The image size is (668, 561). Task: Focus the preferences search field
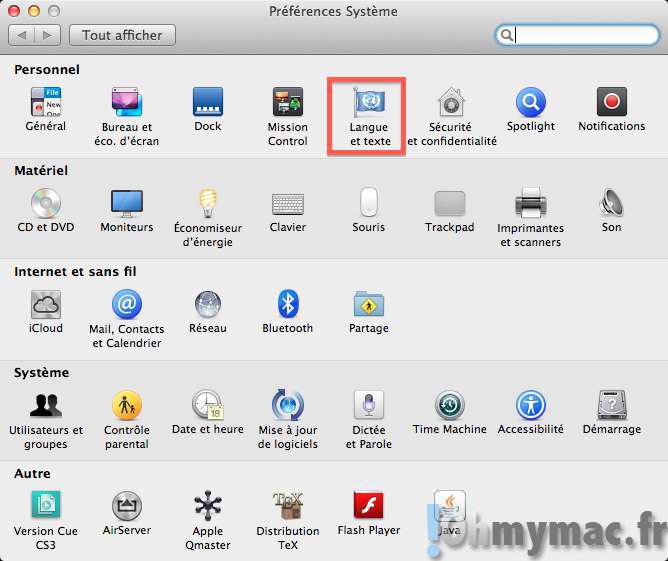tap(577, 35)
